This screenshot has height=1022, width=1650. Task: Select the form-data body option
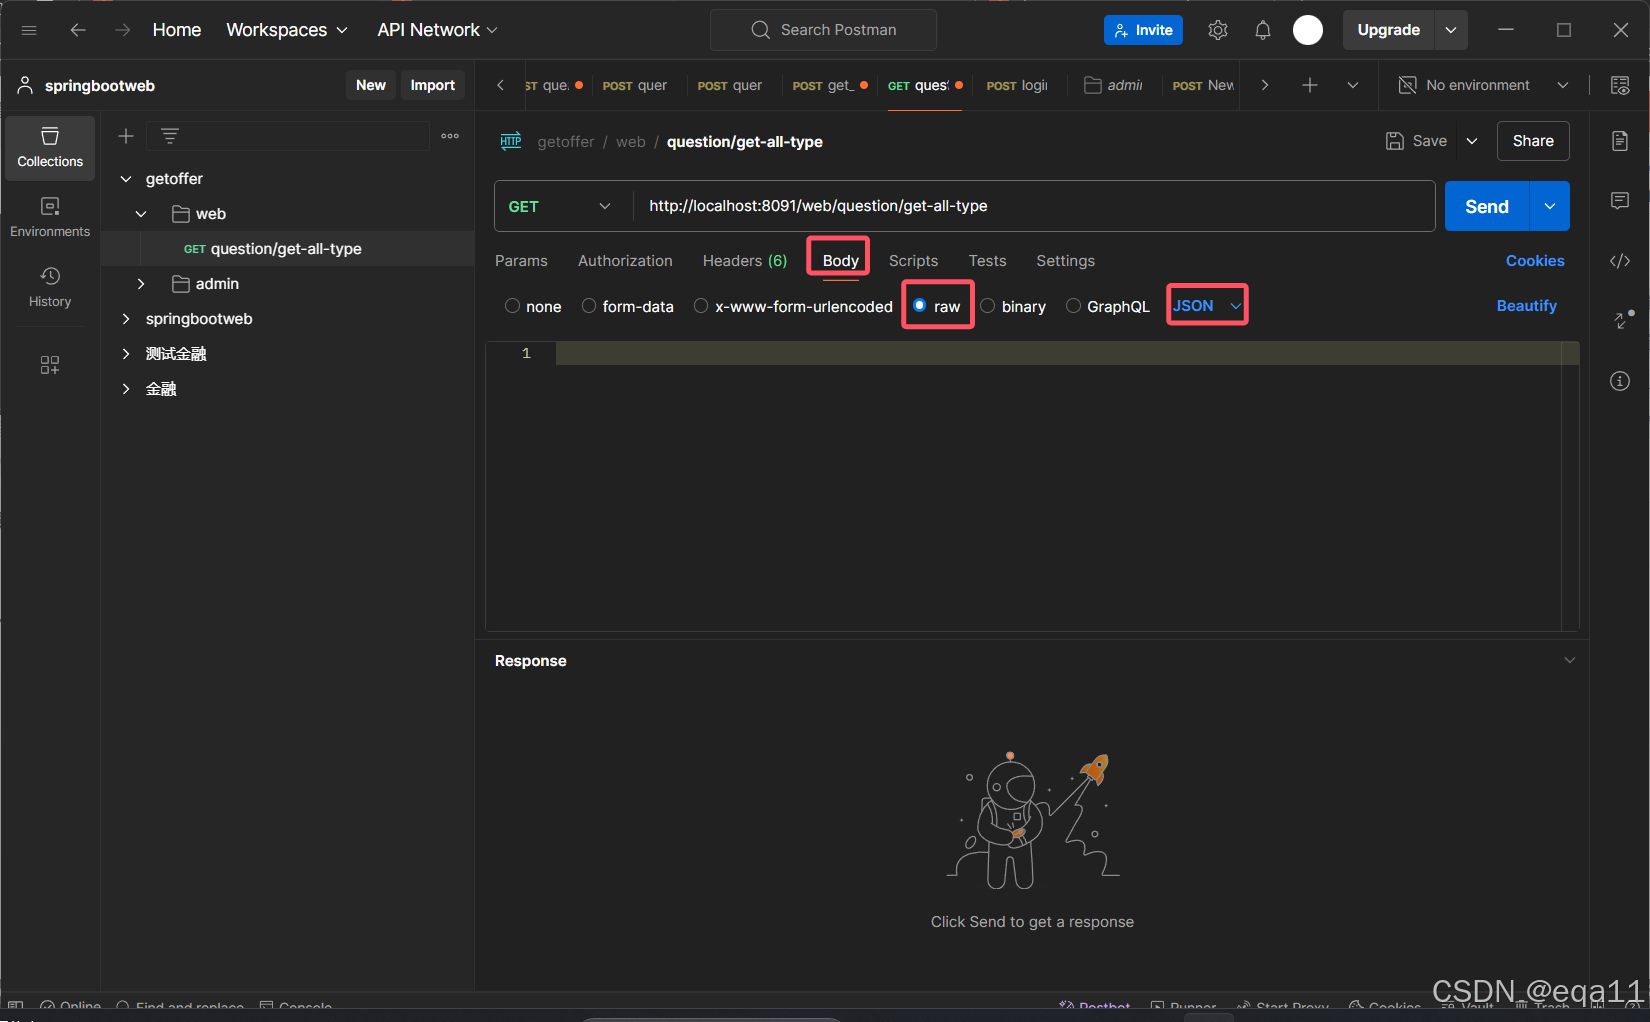(x=589, y=306)
